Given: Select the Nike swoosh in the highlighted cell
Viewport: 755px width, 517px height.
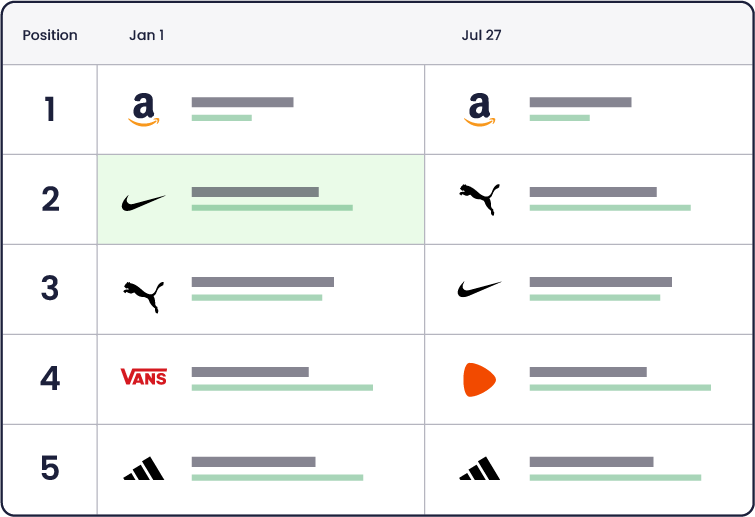Looking at the screenshot, I should (x=143, y=203).
